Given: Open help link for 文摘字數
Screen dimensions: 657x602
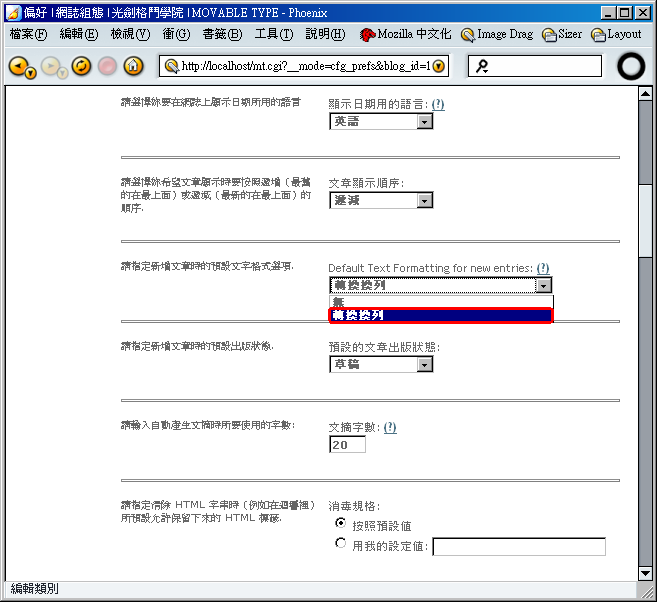Looking at the screenshot, I should (x=390, y=427).
